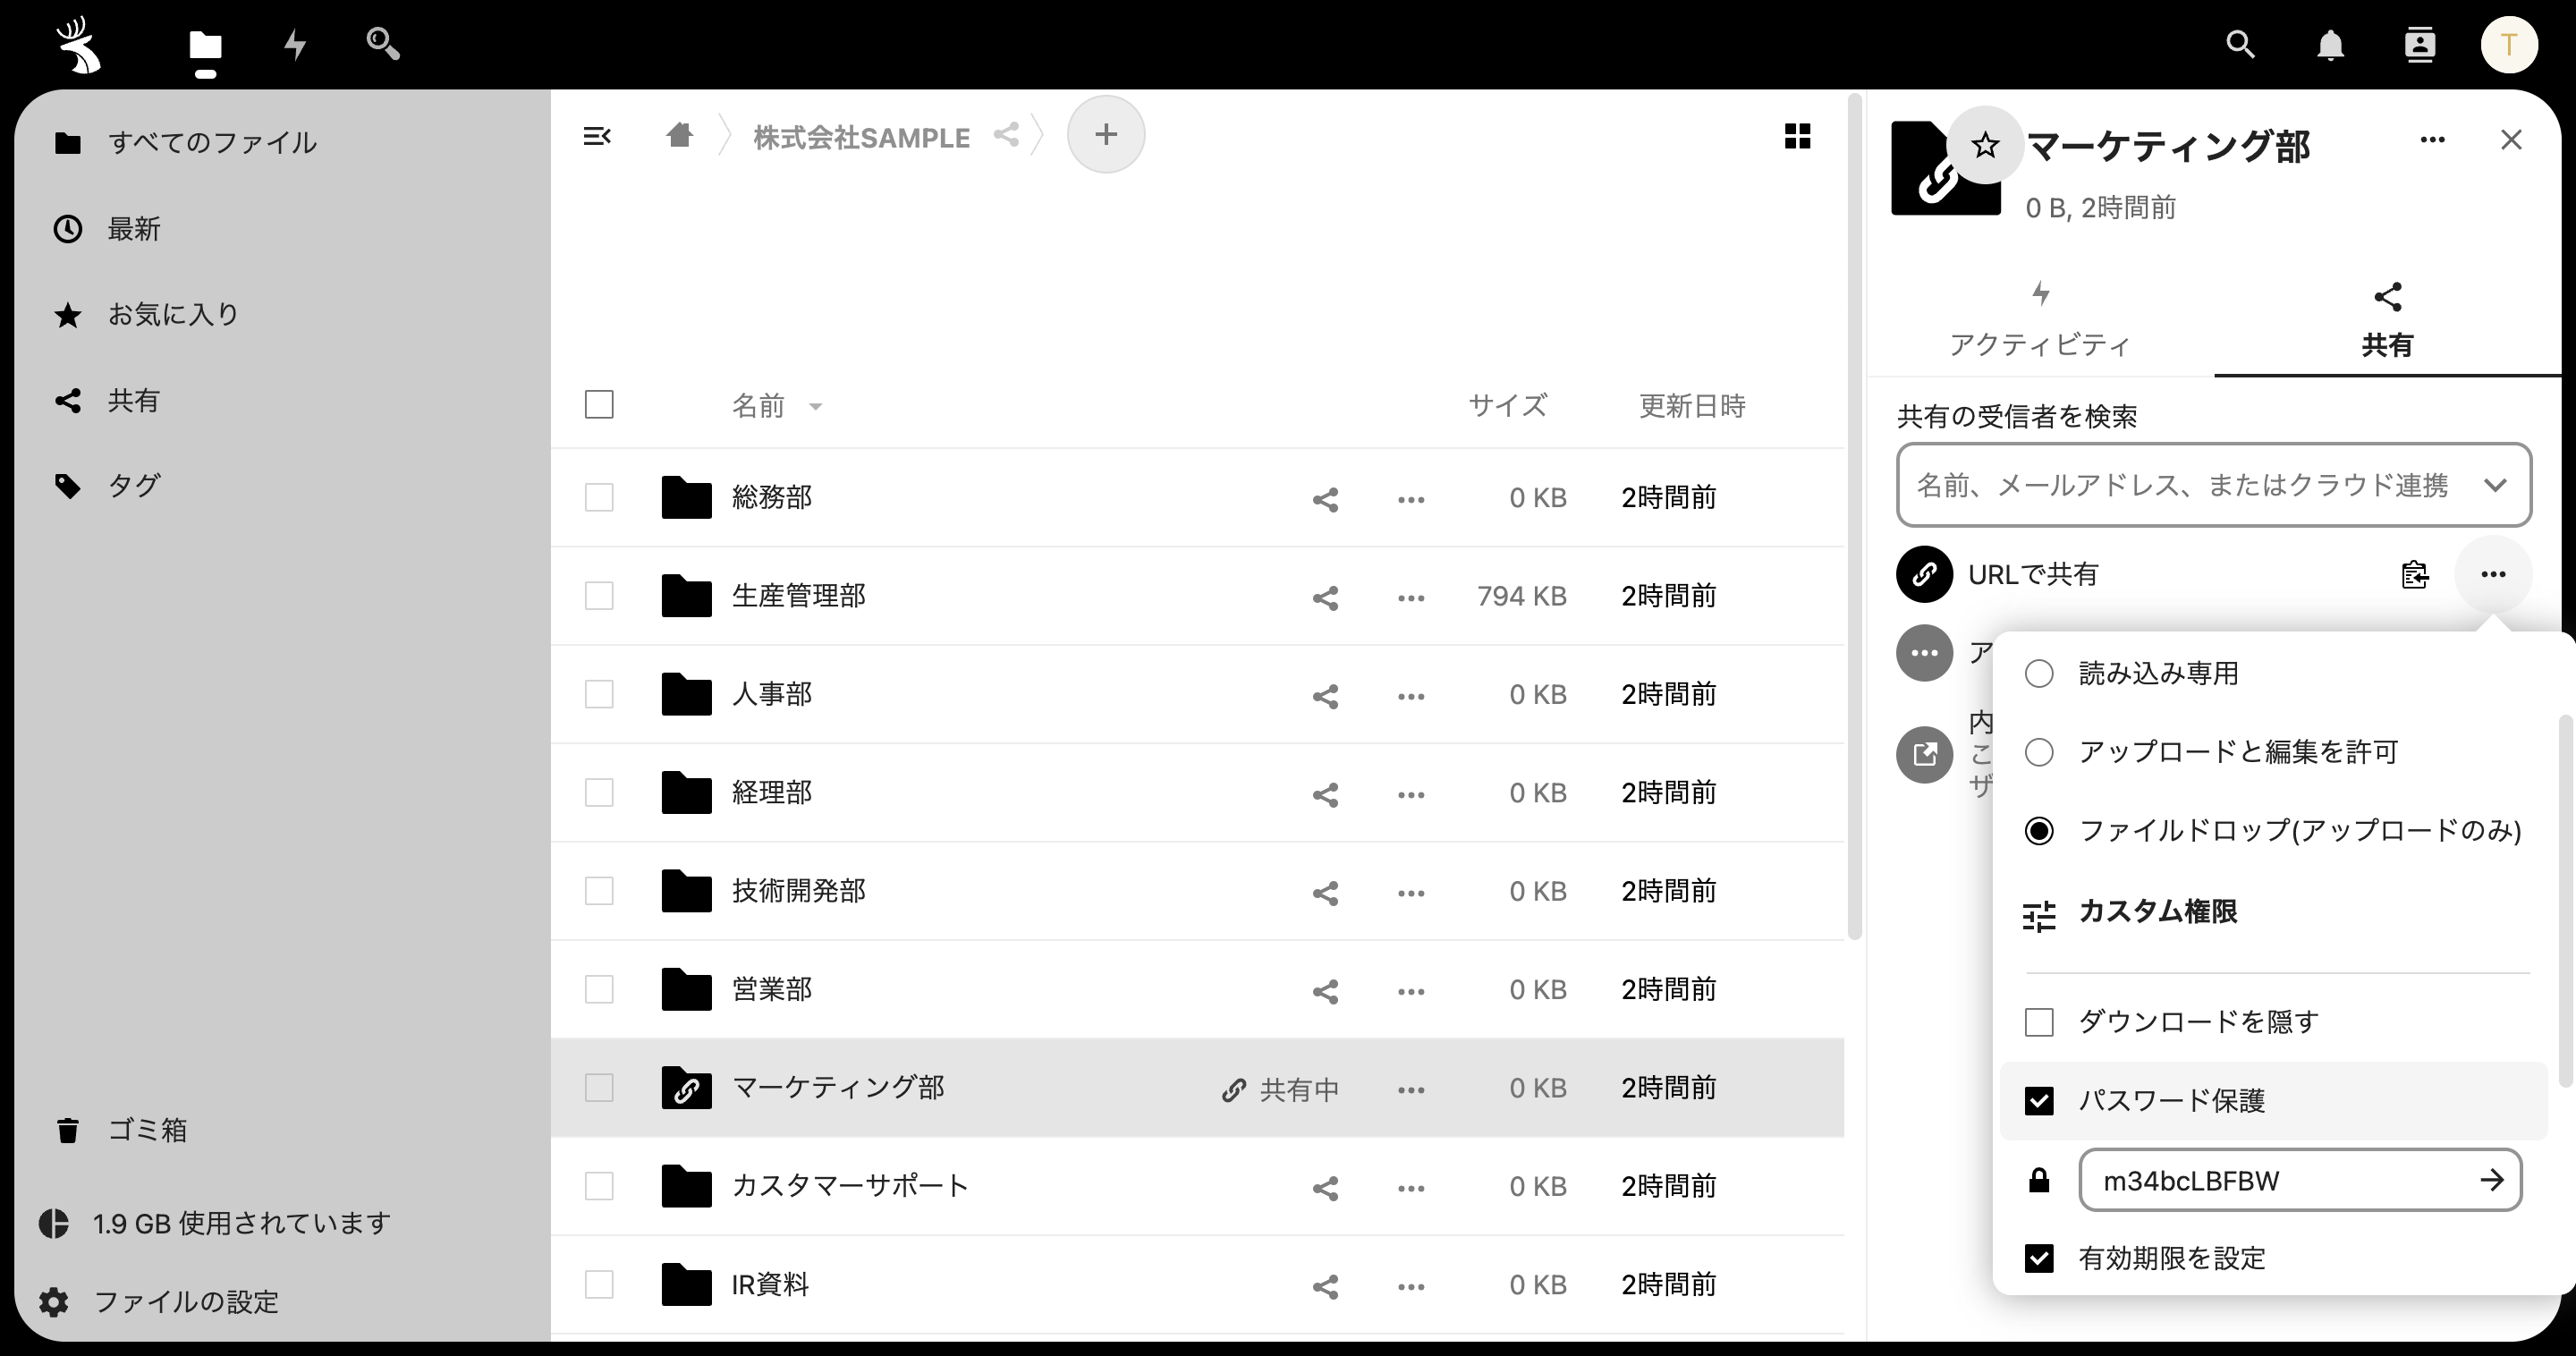Screen dimensions: 2576x1356
Task: Click share icon for 総務部 folder
Action: [x=1325, y=499]
